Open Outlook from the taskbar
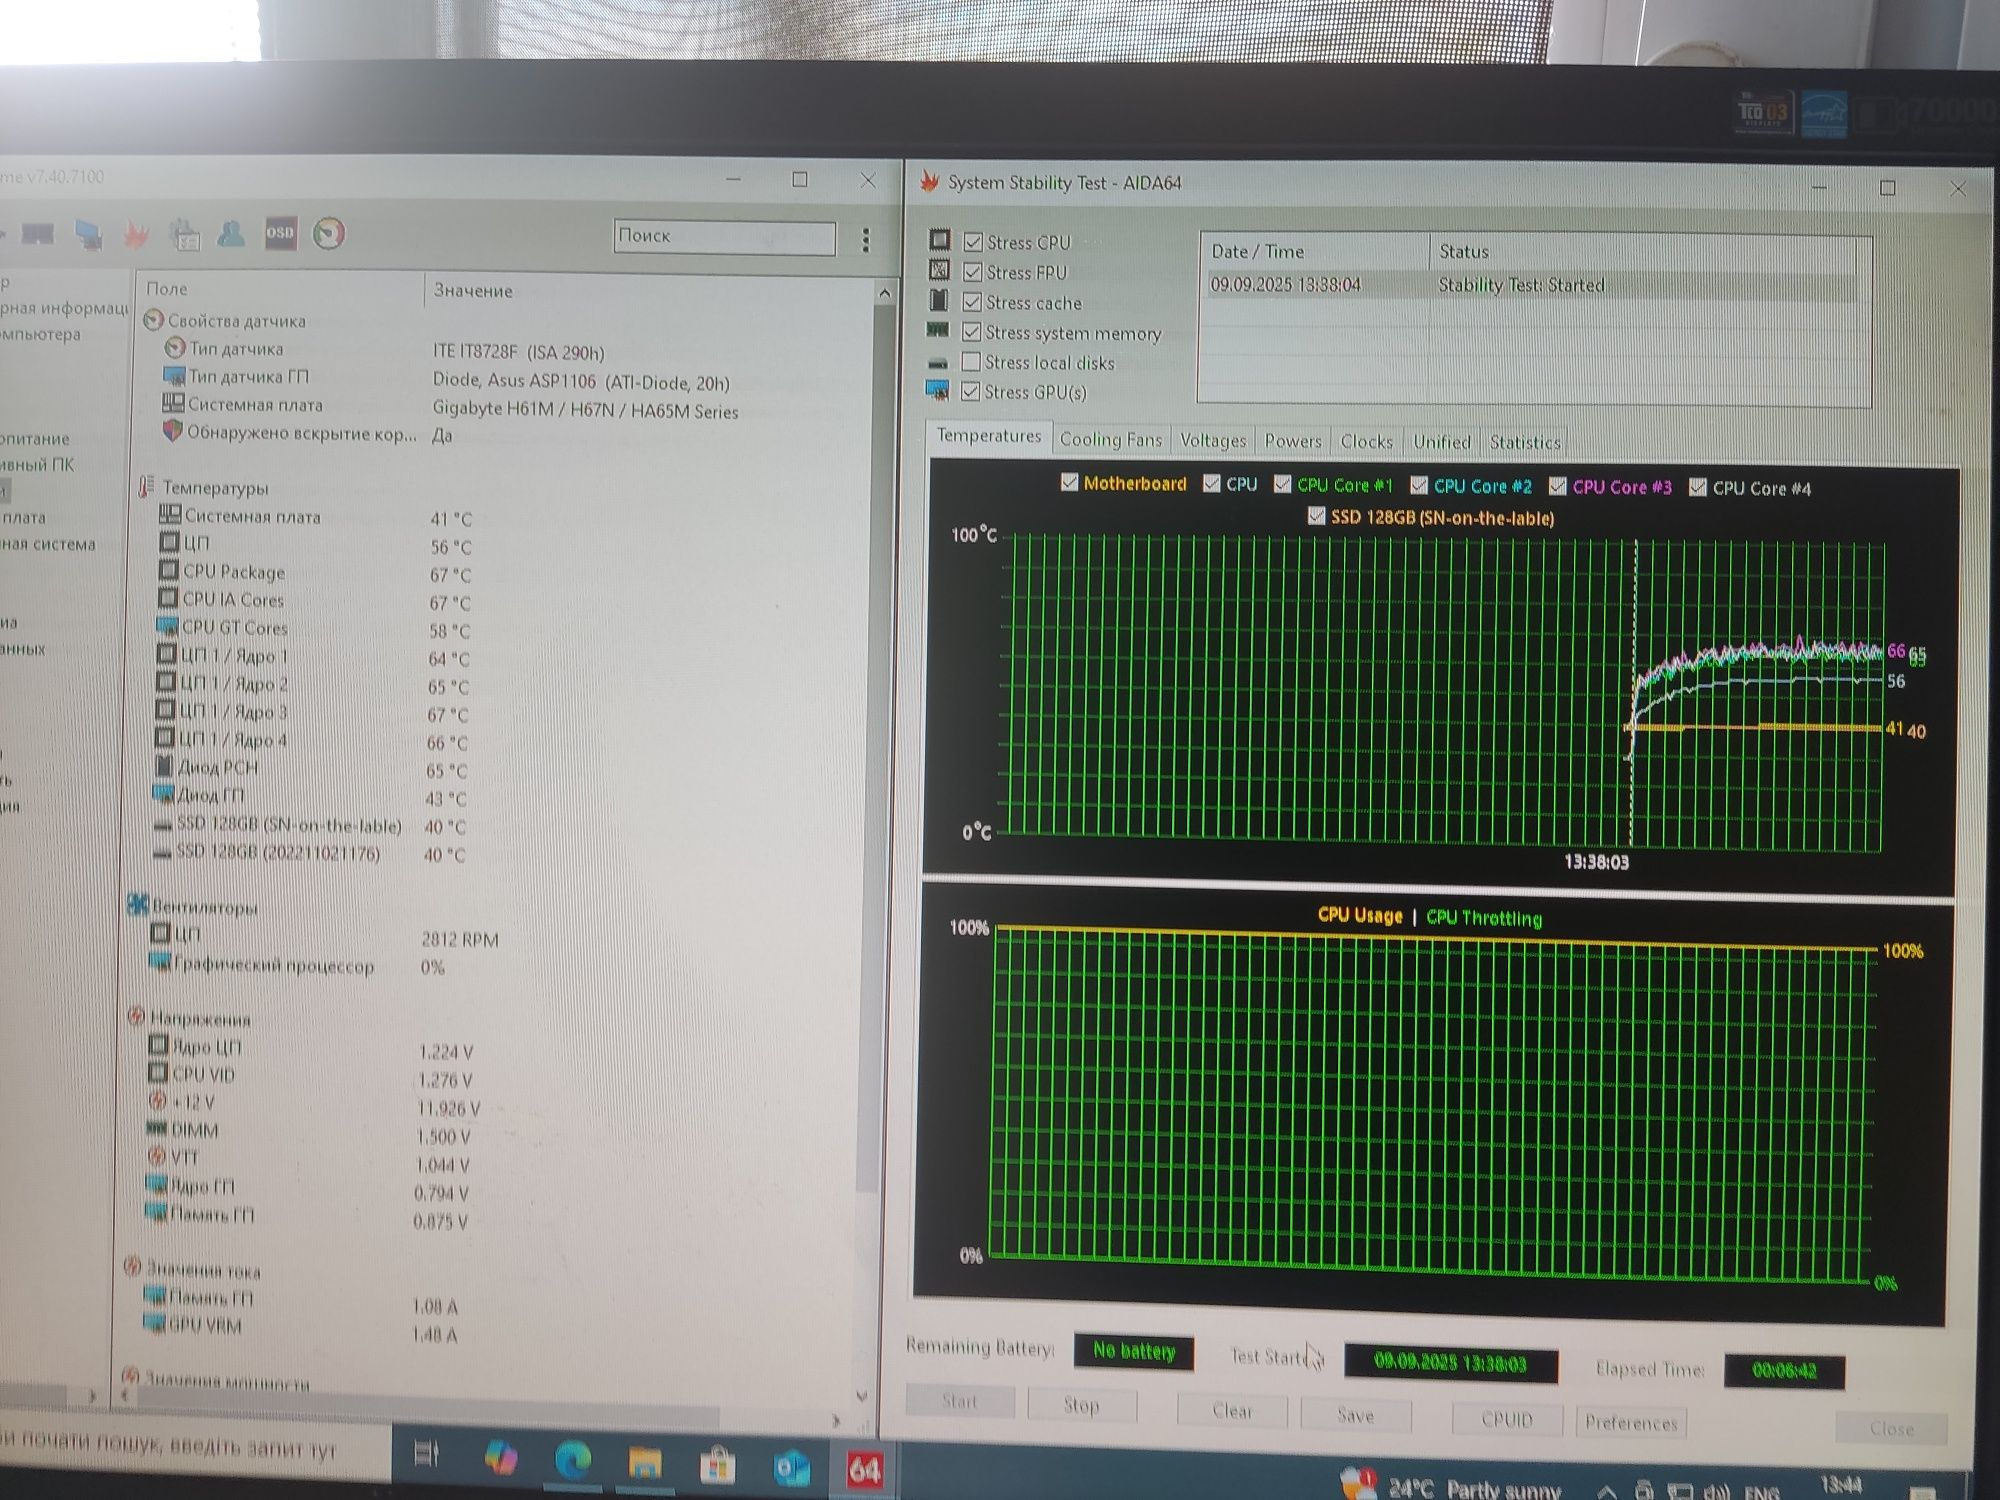Screen dimensions: 2000x1500 791,1468
